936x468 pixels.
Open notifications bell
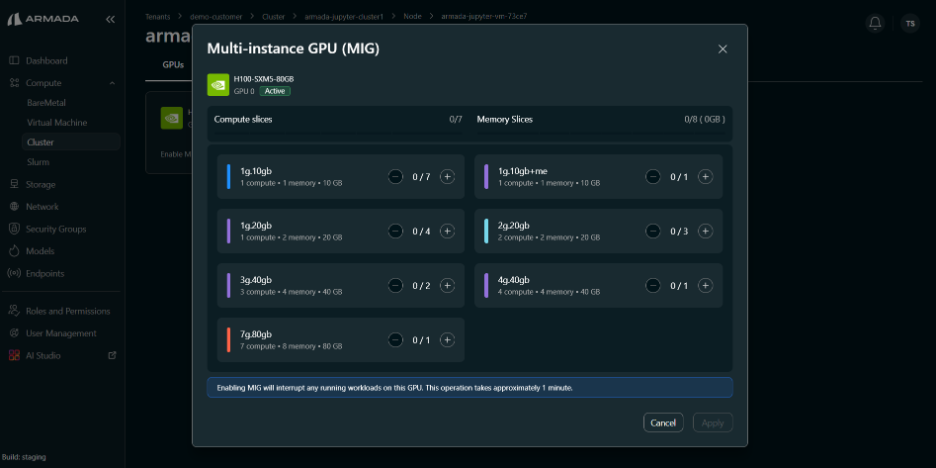click(875, 23)
